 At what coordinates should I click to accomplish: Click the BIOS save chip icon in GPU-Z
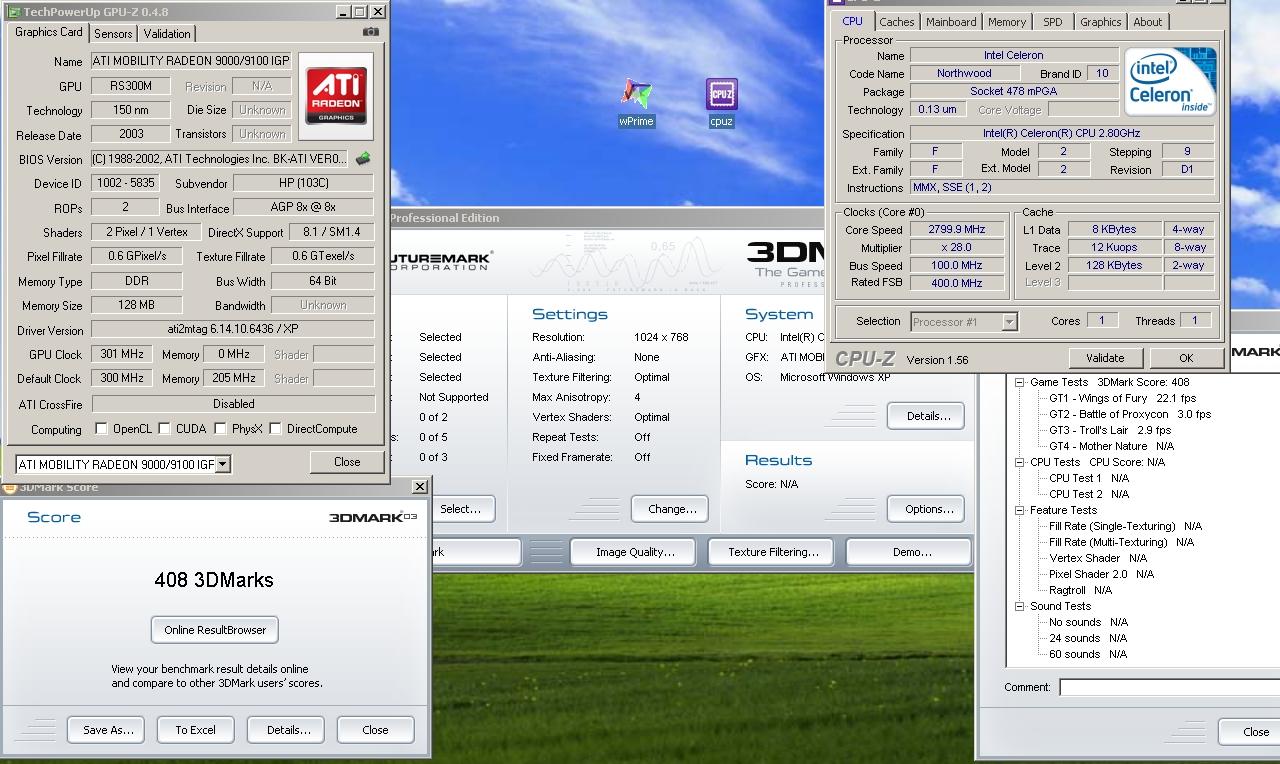point(363,159)
